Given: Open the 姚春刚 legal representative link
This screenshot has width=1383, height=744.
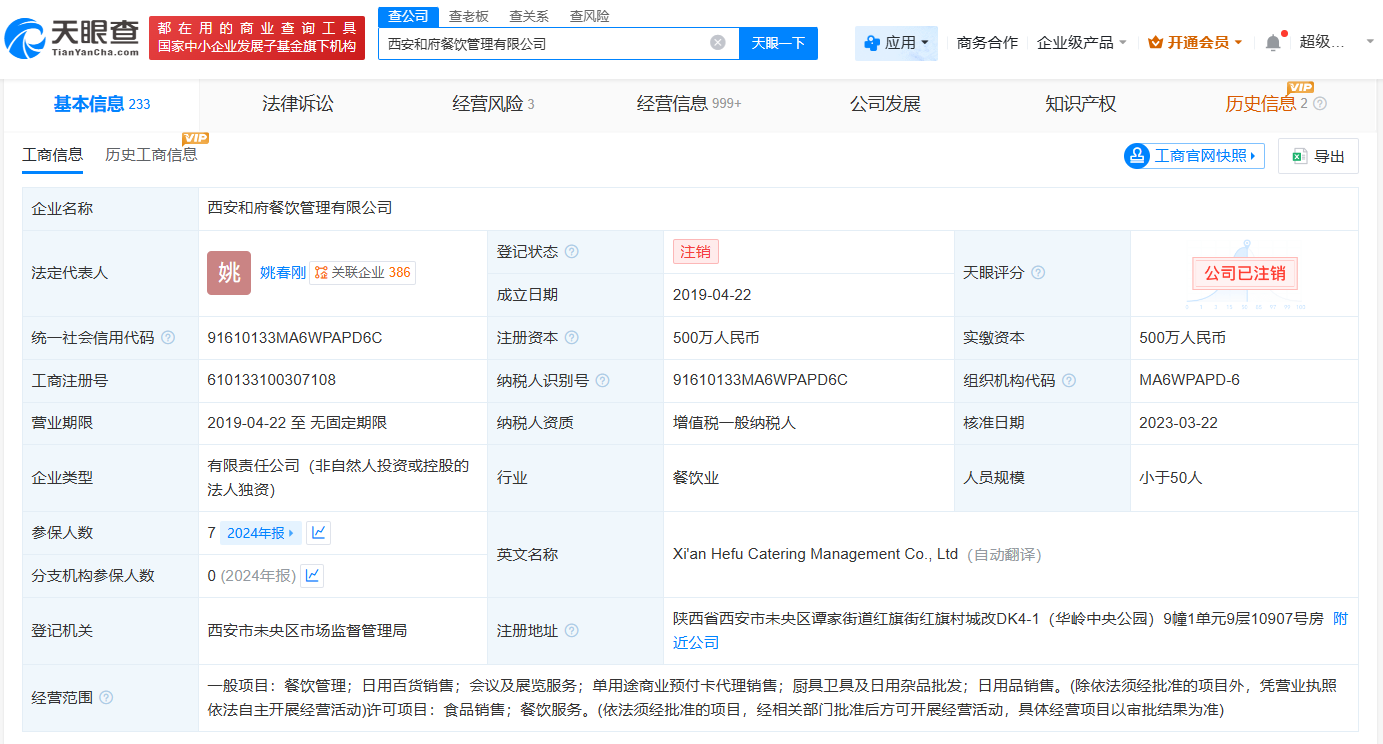Looking at the screenshot, I should 282,273.
